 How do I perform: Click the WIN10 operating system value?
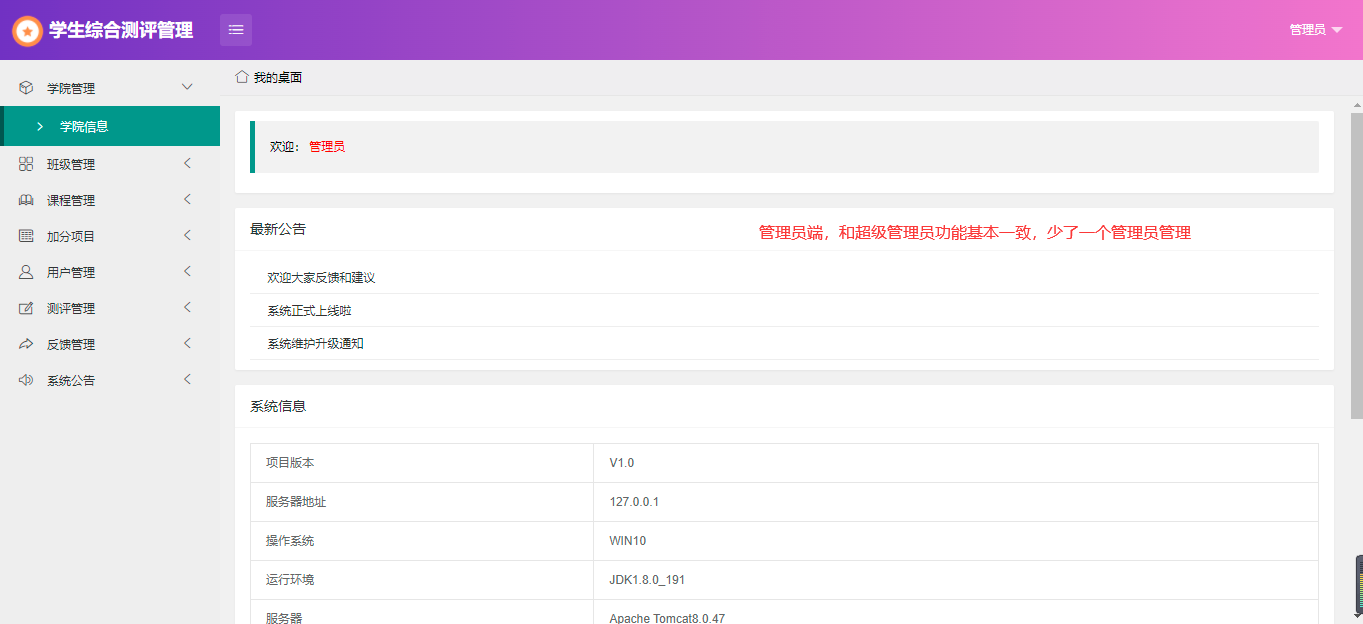pos(628,541)
